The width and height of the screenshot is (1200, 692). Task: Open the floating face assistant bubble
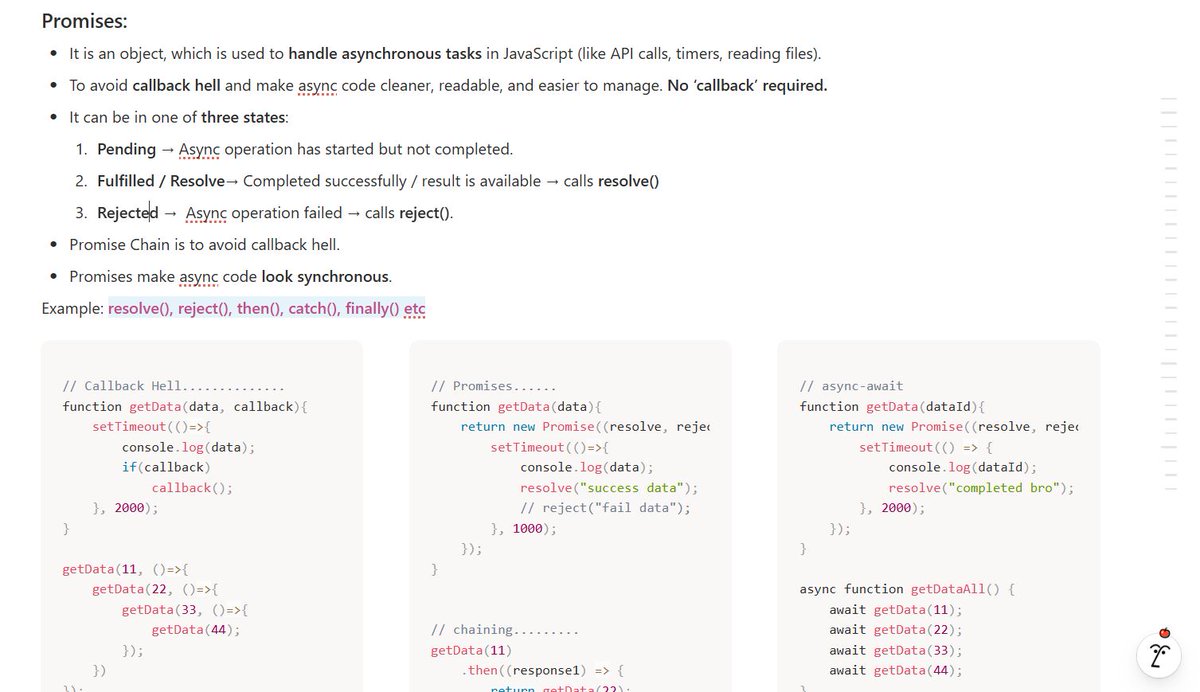click(1158, 655)
